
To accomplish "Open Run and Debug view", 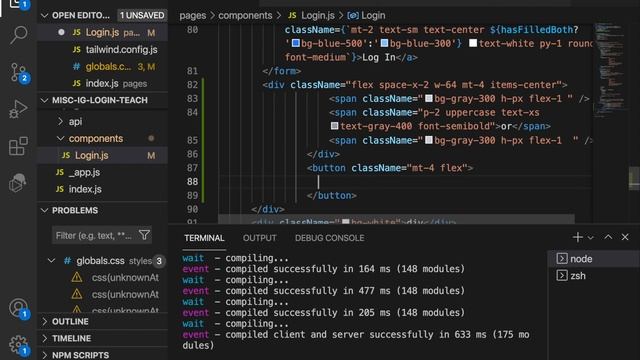I will tap(18, 109).
